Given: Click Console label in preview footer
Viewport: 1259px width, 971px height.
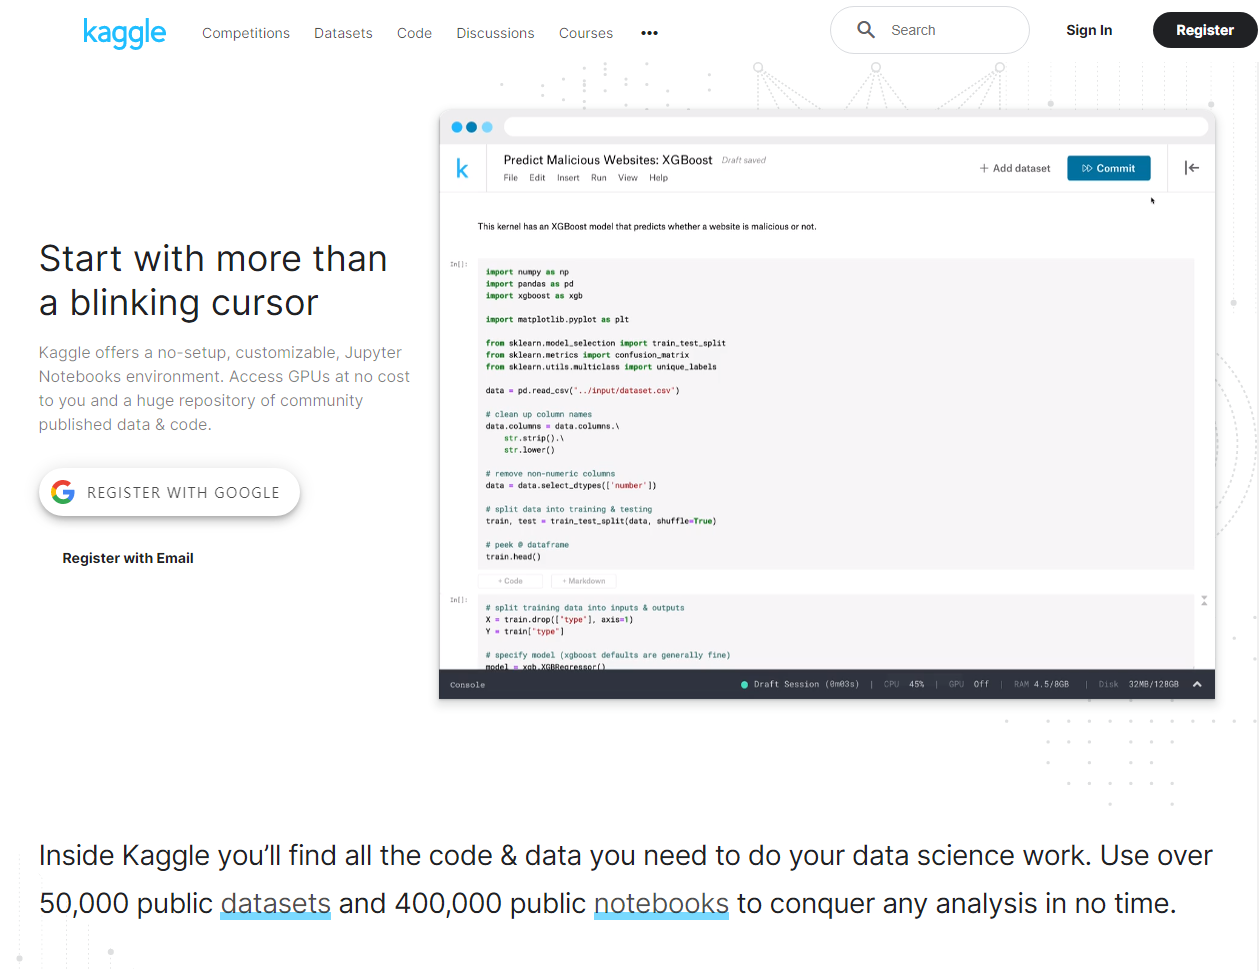Looking at the screenshot, I should (467, 685).
